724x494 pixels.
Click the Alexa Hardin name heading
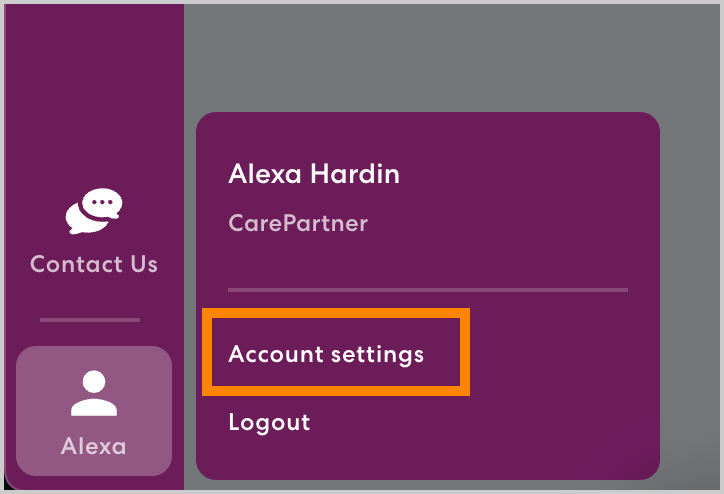tap(313, 174)
